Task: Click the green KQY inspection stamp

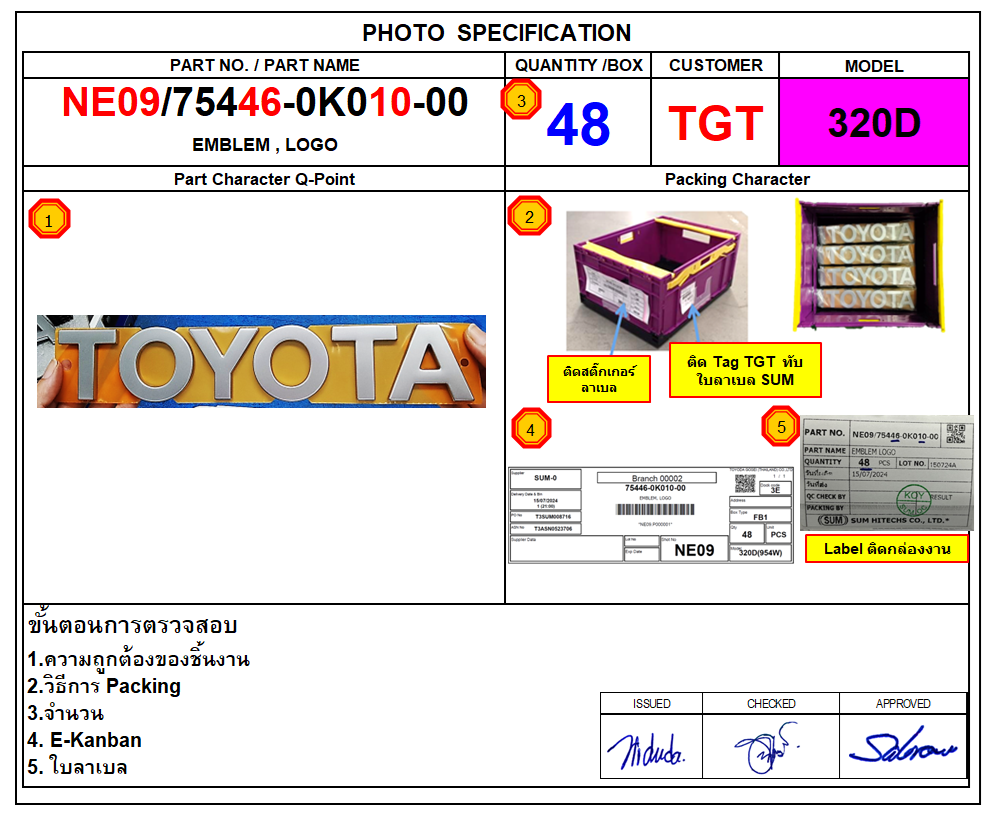Action: pyautogui.click(x=914, y=500)
